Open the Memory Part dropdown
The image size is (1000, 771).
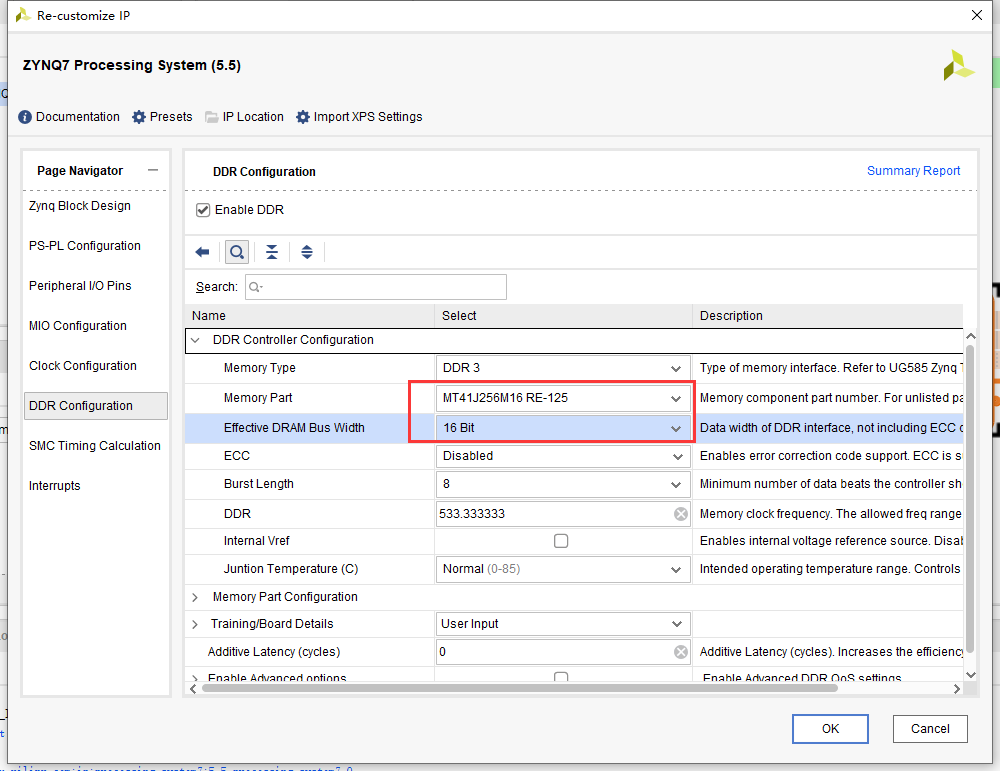563,398
